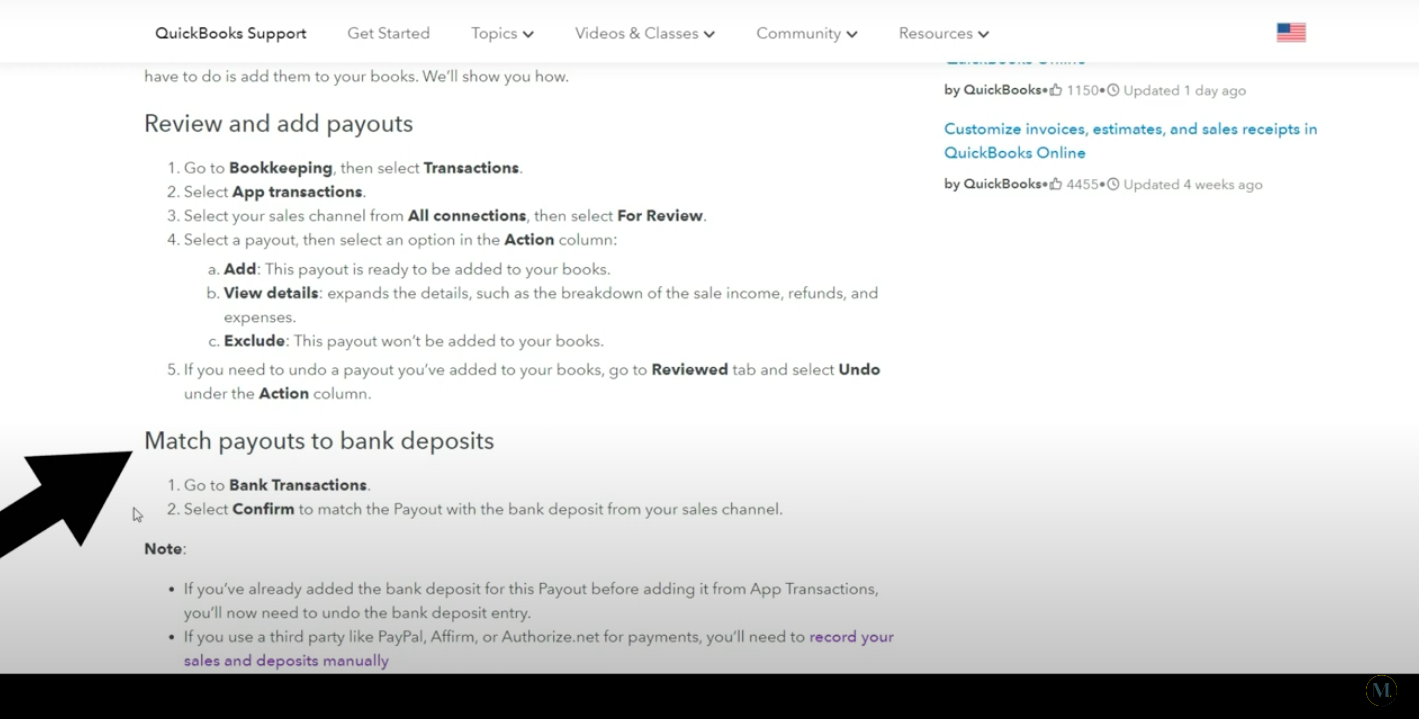Open the Resources dropdown menu
This screenshot has width=1419, height=719.
pyautogui.click(x=944, y=33)
